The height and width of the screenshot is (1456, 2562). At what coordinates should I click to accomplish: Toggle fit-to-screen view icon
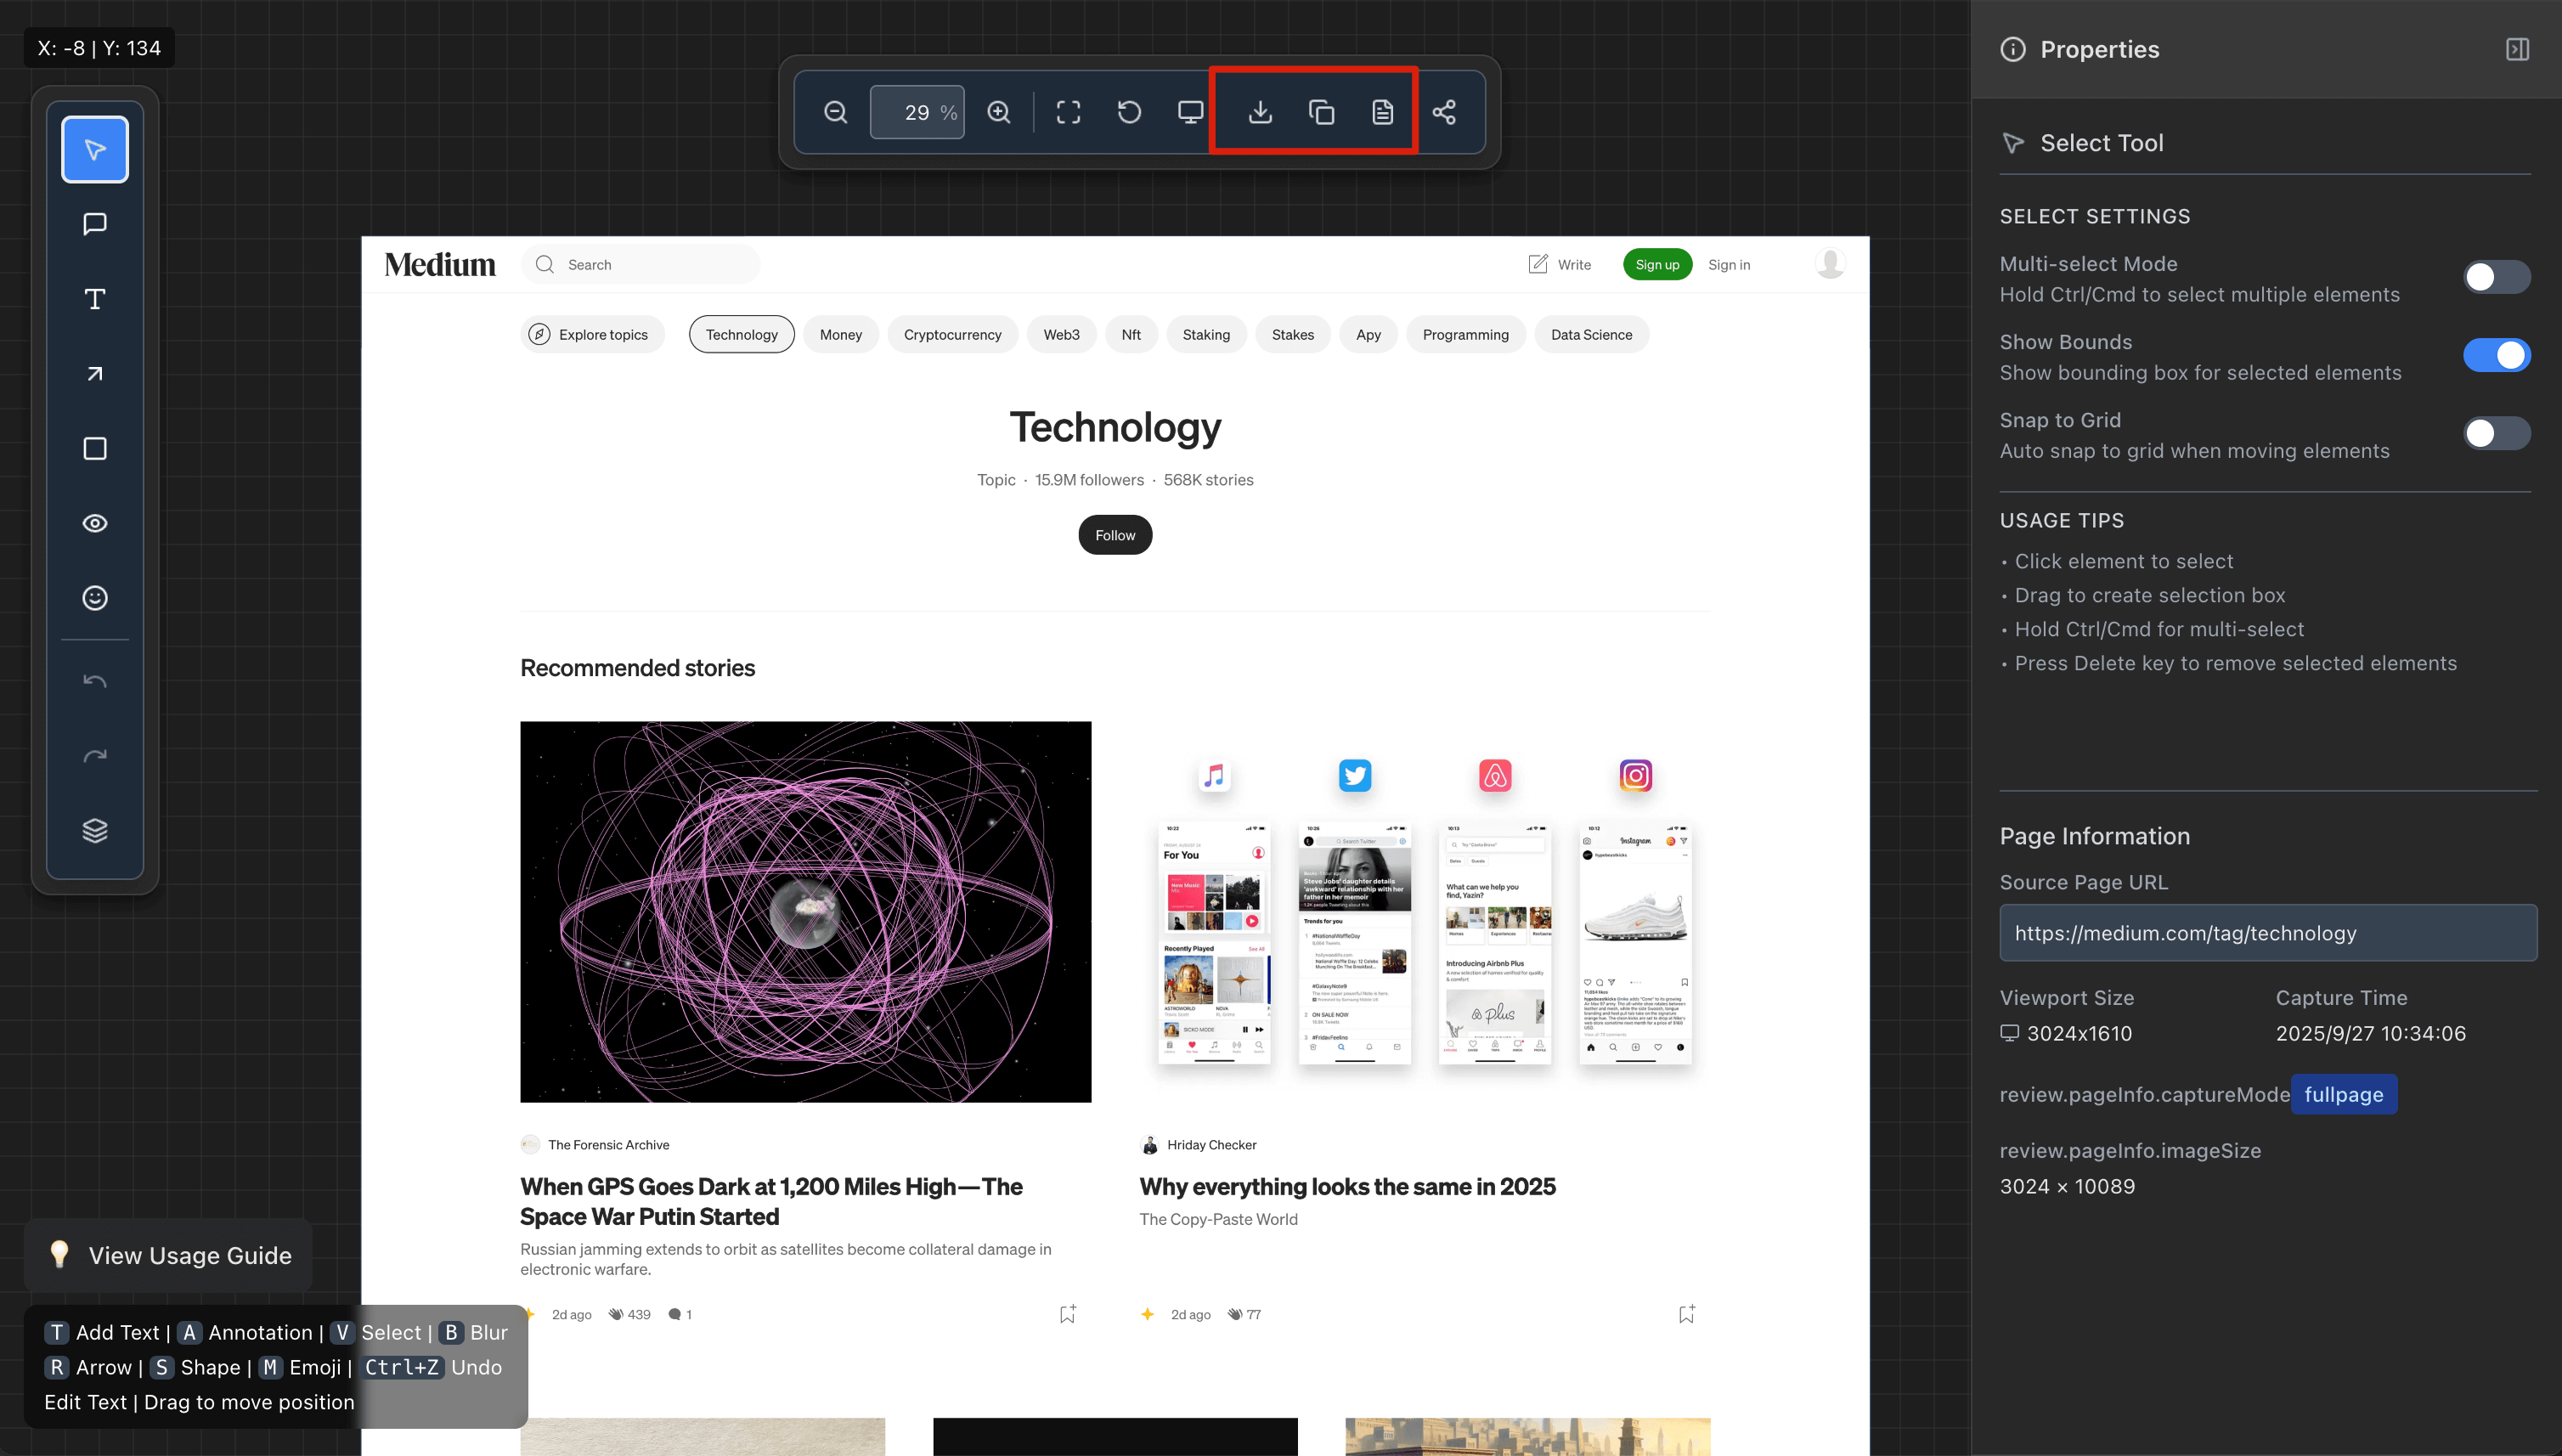pos(1068,112)
